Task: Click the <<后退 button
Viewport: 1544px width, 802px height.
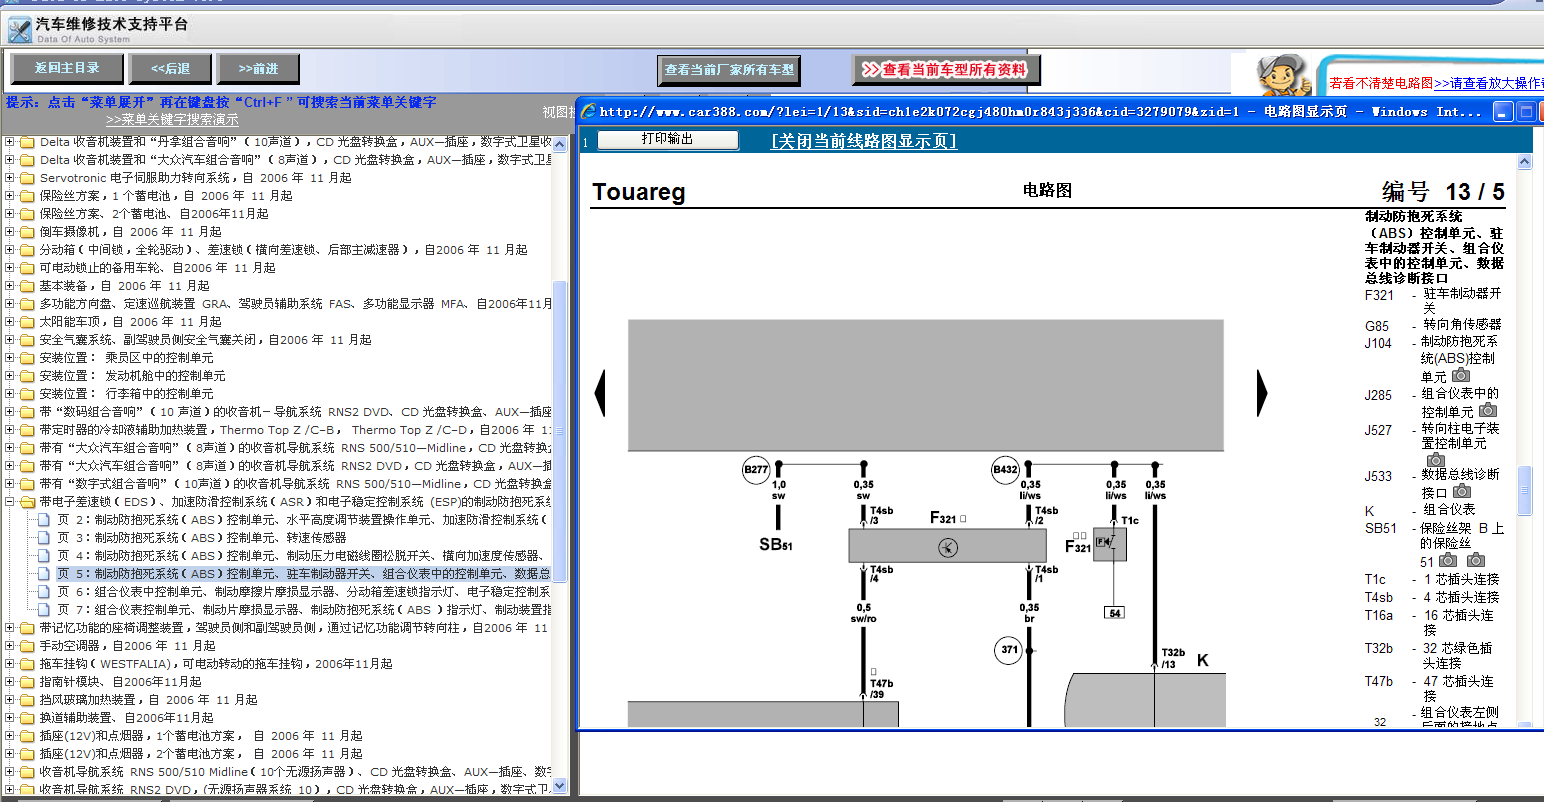Action: click(170, 69)
